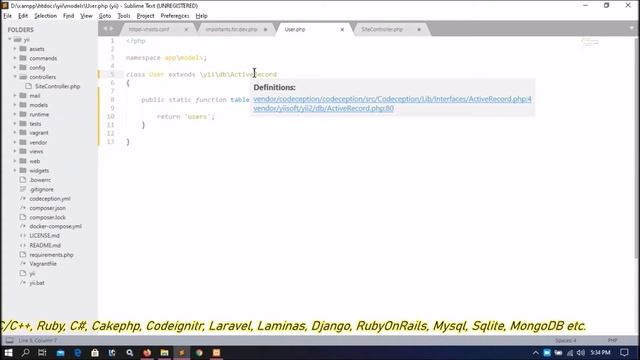
Task: Click the .bowerrc file icon
Action: (23, 180)
